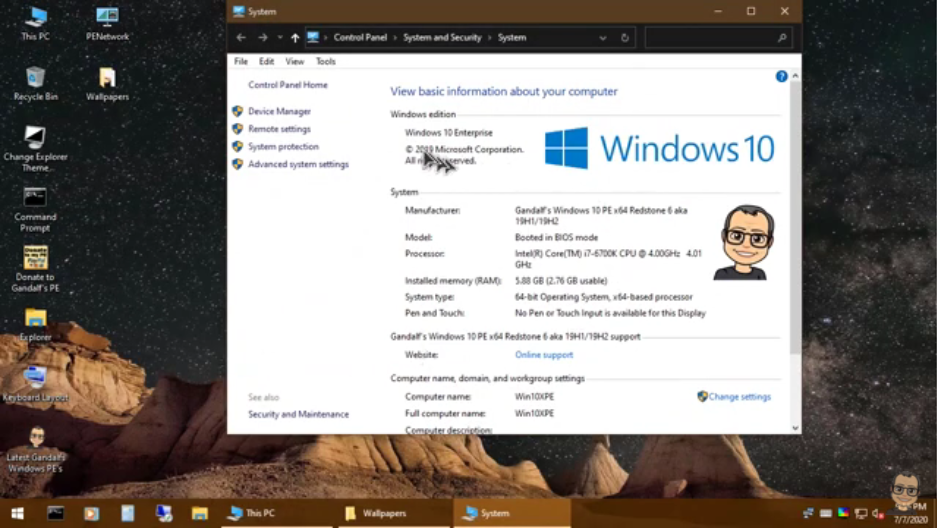Image resolution: width=937 pixels, height=528 pixels.
Task: Click the 5.88 GB RAM value
Action: [x=561, y=281]
